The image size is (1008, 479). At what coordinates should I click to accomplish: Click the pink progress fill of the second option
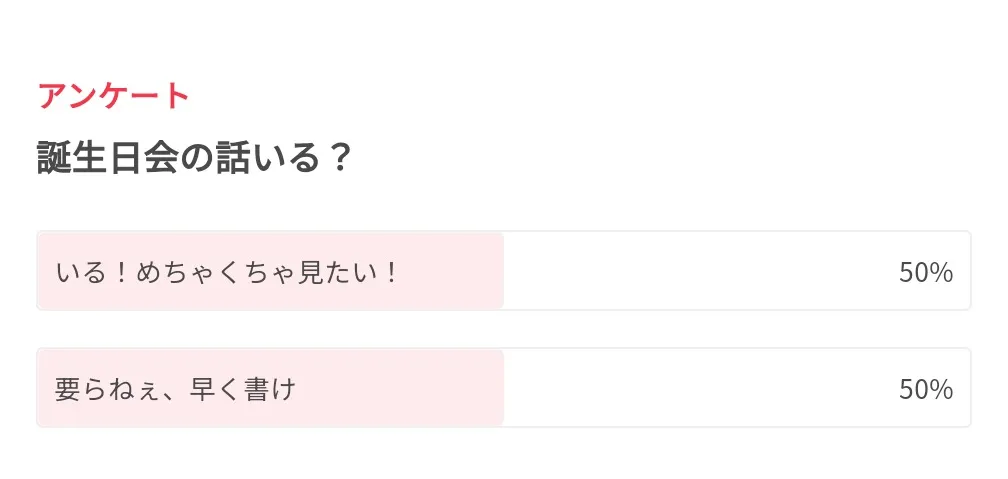coord(400,389)
